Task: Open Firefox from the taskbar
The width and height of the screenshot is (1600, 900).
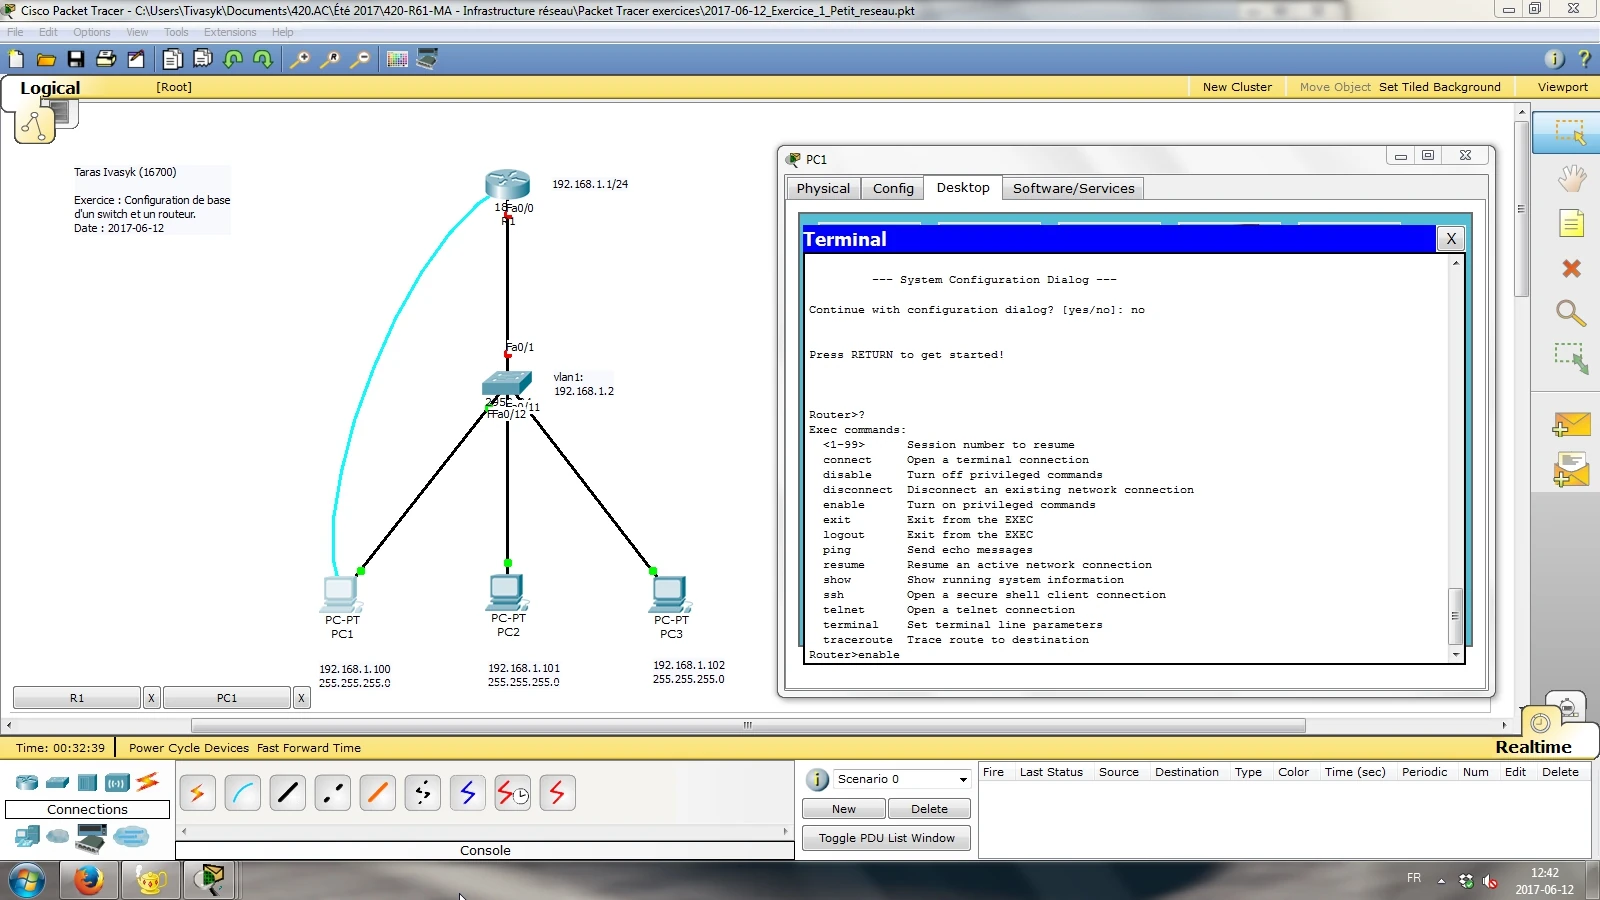Action: click(89, 881)
